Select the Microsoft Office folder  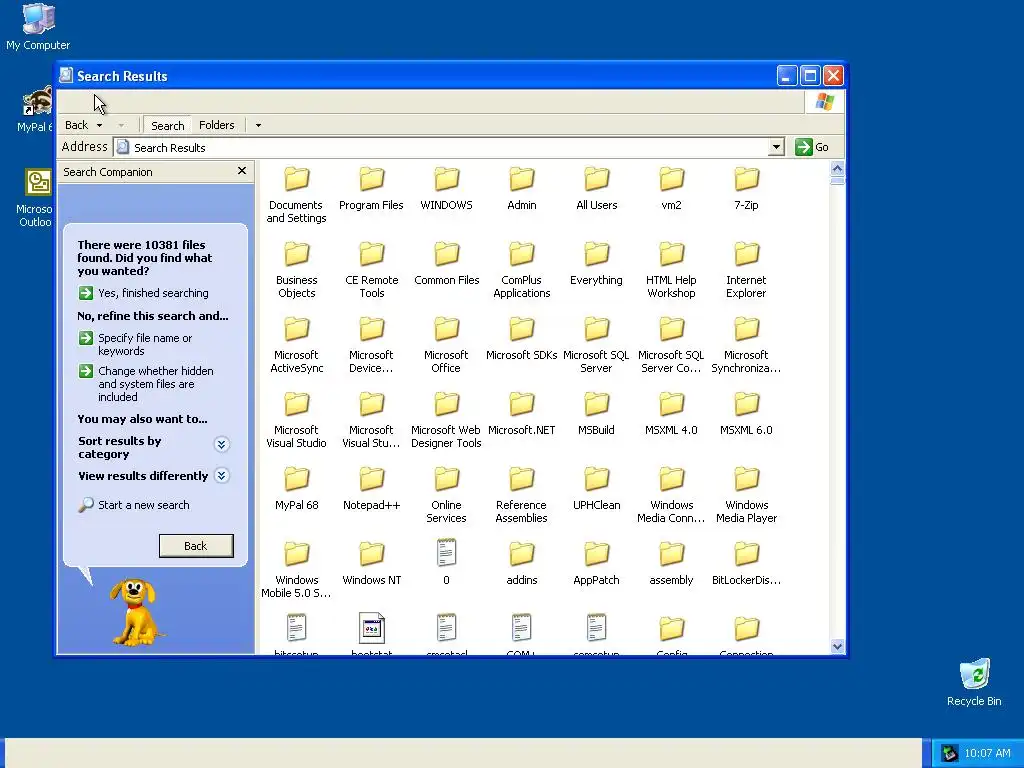[x=447, y=345]
